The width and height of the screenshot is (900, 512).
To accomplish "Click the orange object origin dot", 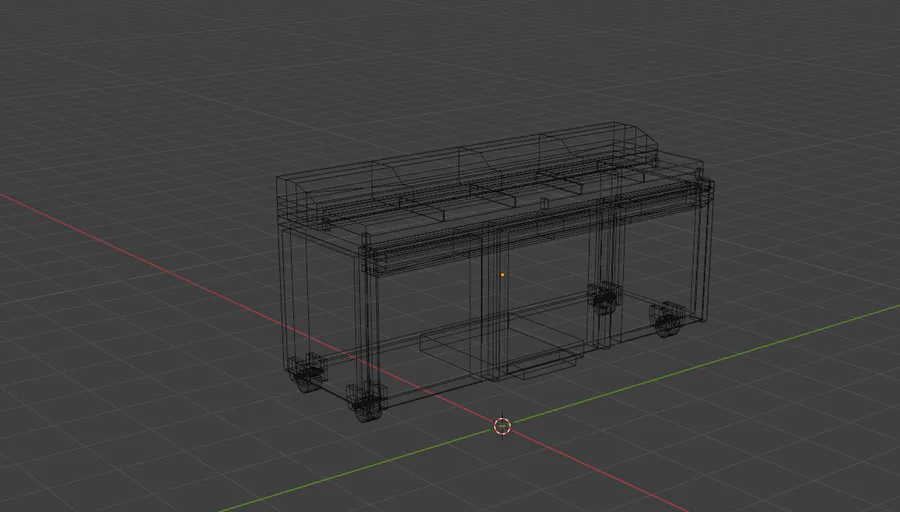I will click(x=503, y=275).
